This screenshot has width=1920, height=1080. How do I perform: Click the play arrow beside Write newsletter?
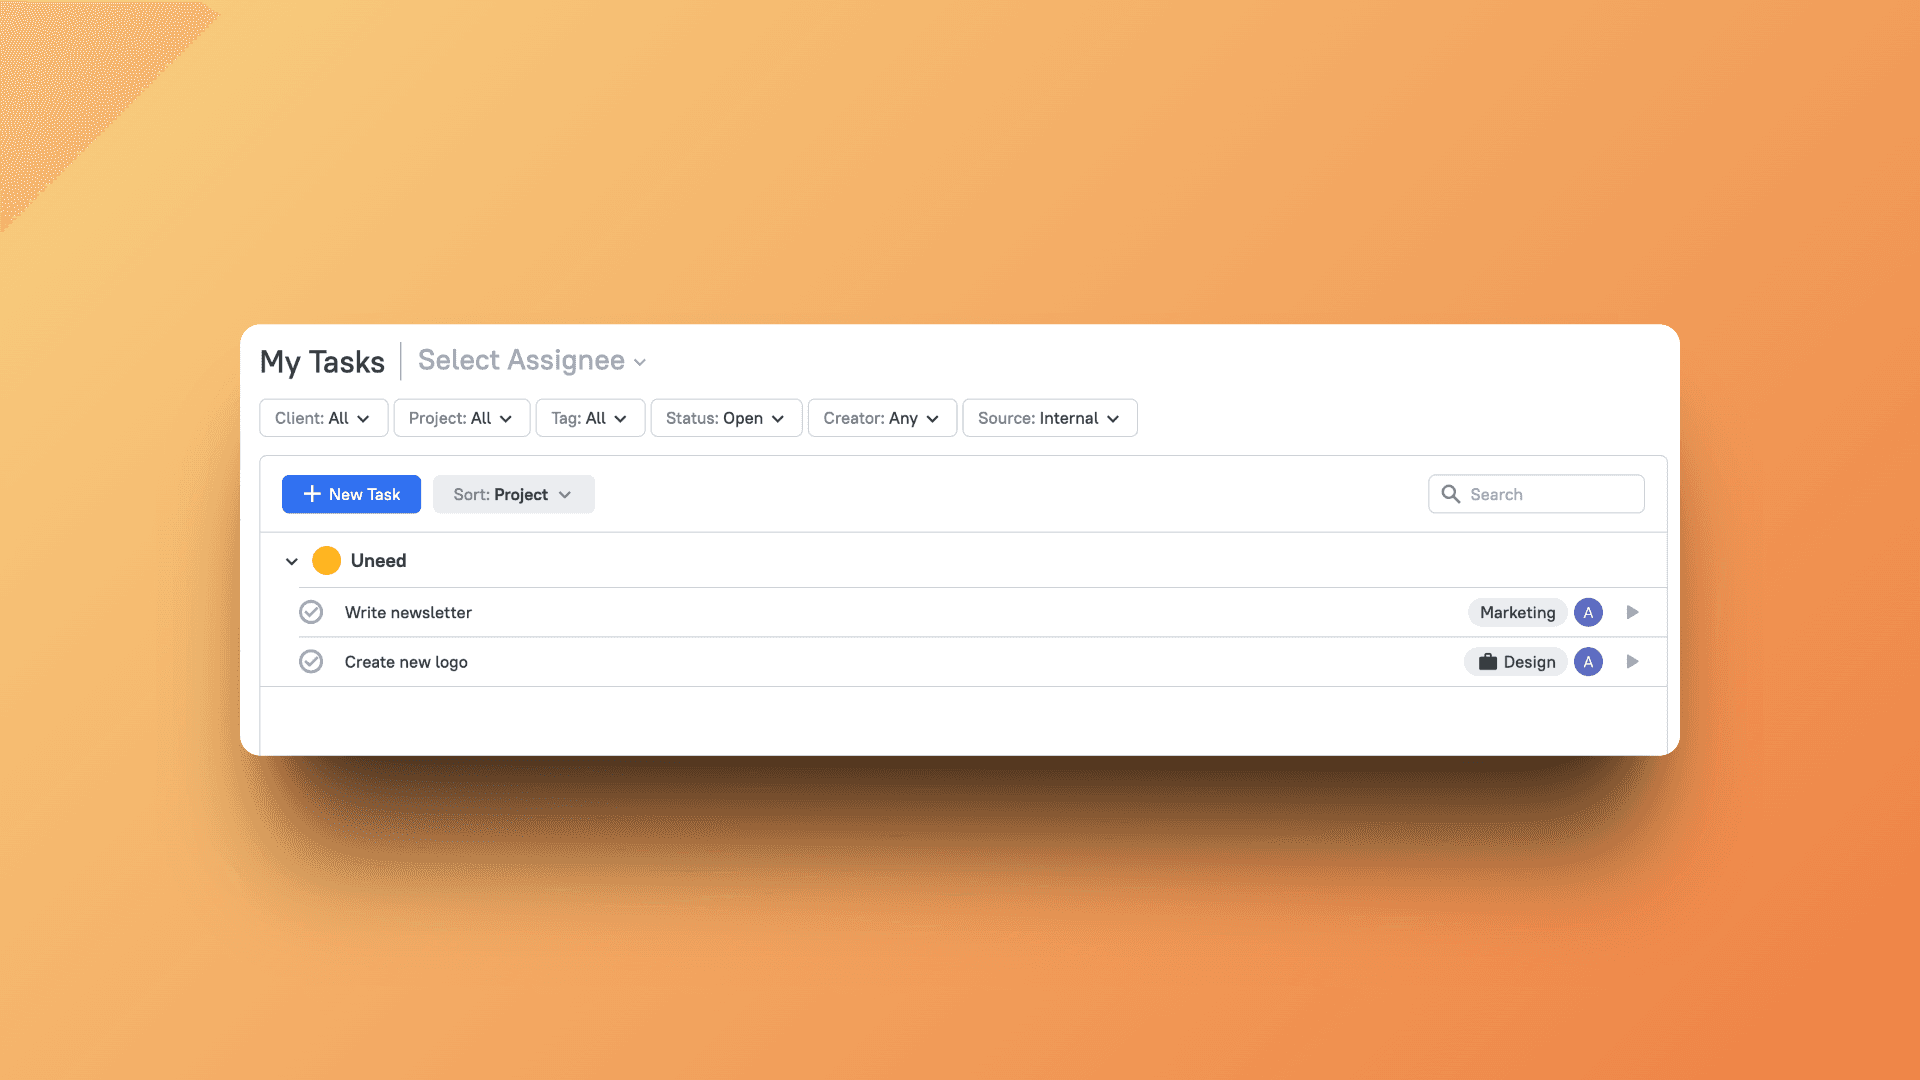tap(1632, 612)
